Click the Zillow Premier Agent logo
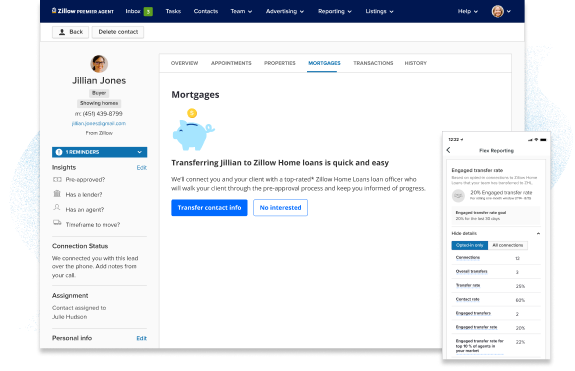Viewport: 575px width, 371px height. 83,11
